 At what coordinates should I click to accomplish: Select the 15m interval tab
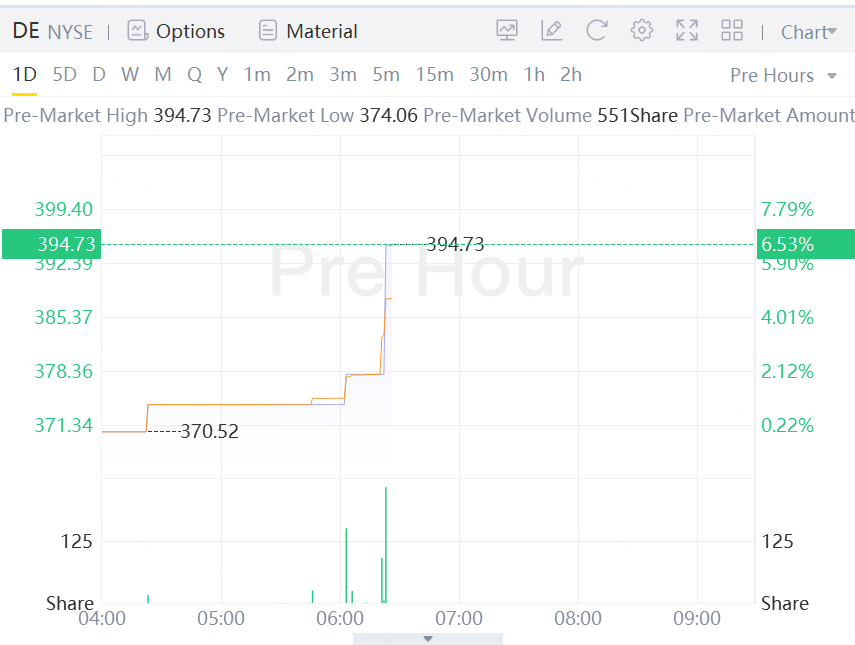click(x=434, y=75)
